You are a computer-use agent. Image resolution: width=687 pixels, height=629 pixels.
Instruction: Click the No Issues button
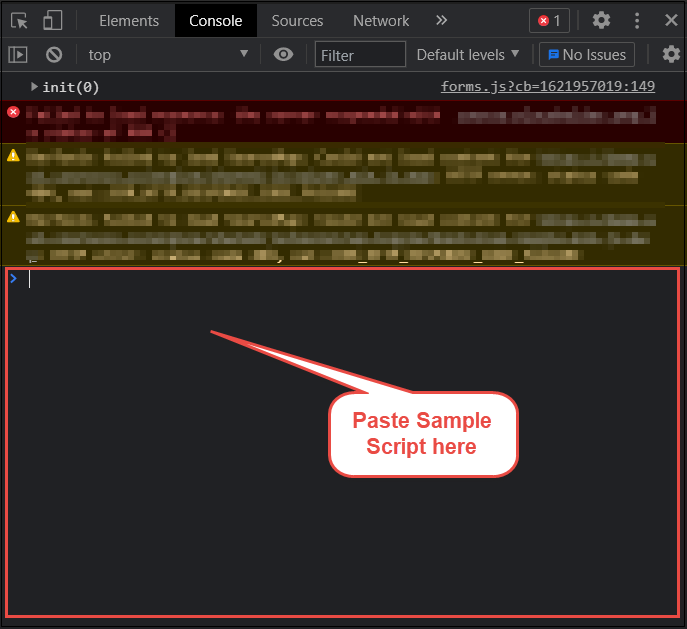point(587,55)
